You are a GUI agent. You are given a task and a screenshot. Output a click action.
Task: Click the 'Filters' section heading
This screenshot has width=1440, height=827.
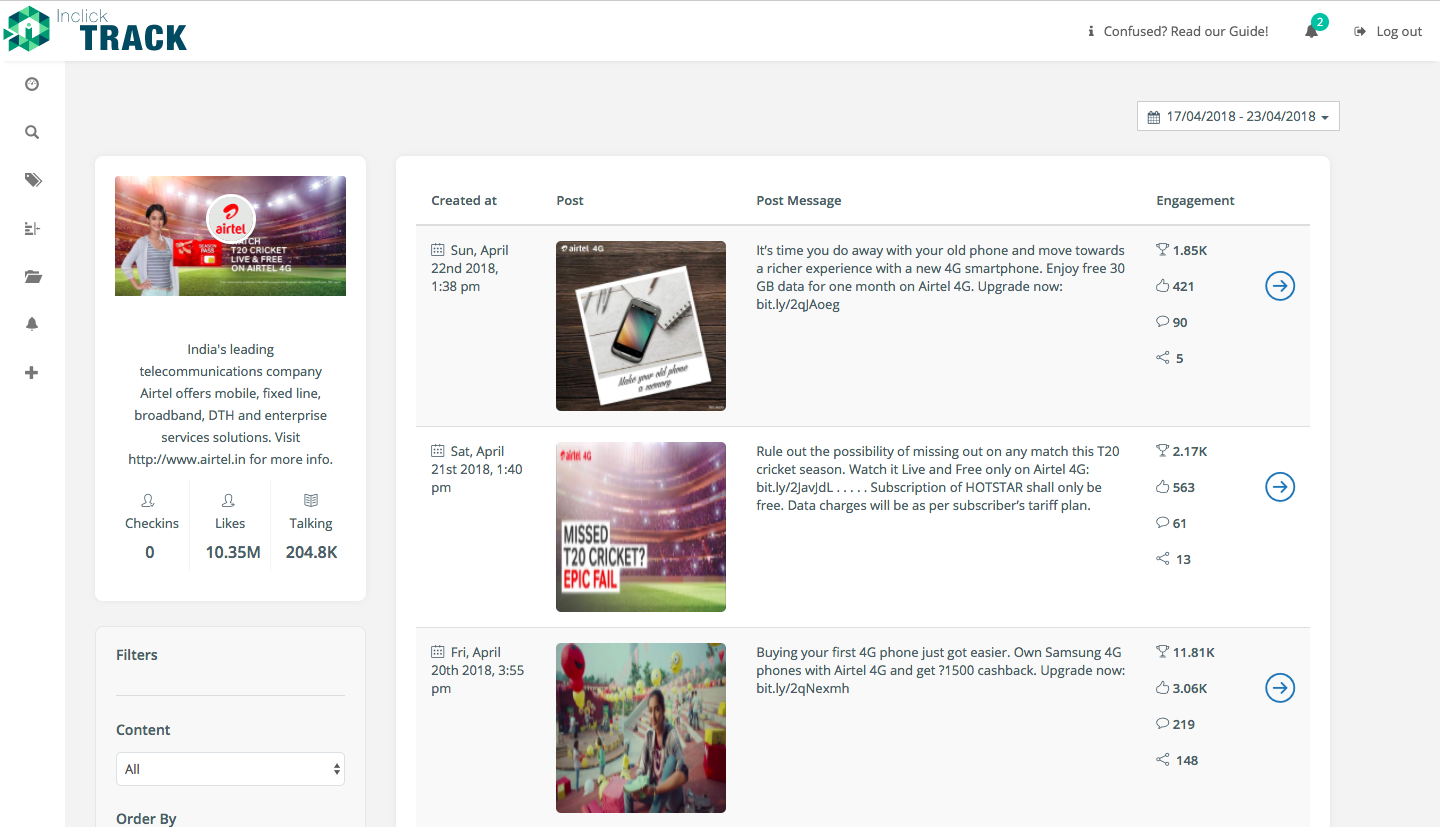[x=137, y=655]
